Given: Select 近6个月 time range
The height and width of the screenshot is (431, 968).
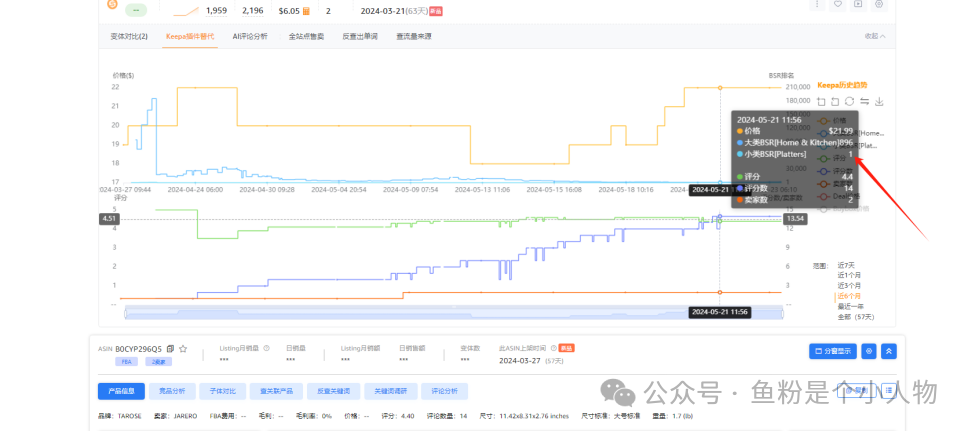Looking at the screenshot, I should tap(849, 296).
